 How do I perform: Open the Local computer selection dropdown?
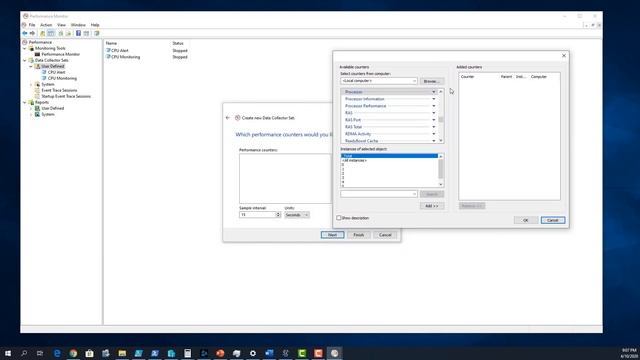[379, 81]
